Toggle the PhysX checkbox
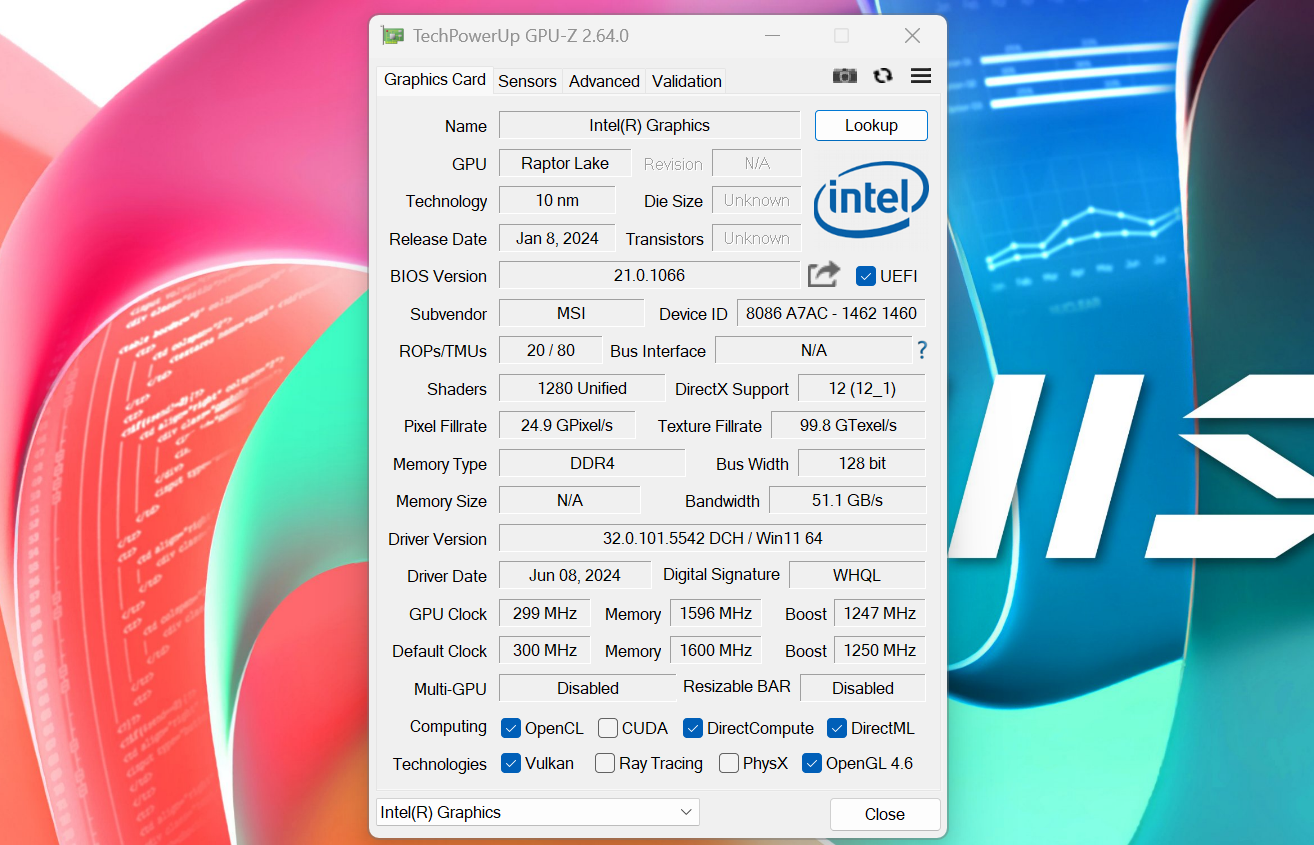The image size is (1314, 845). point(728,763)
